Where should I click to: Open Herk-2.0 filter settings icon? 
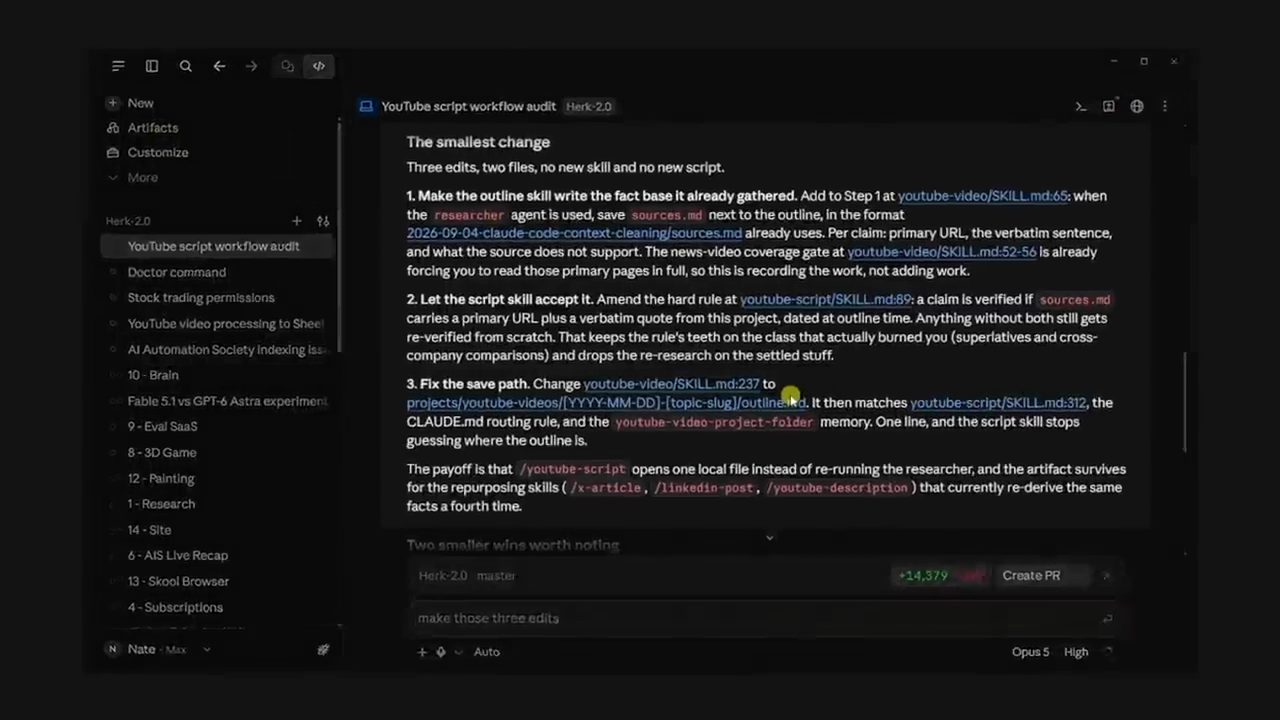[323, 221]
